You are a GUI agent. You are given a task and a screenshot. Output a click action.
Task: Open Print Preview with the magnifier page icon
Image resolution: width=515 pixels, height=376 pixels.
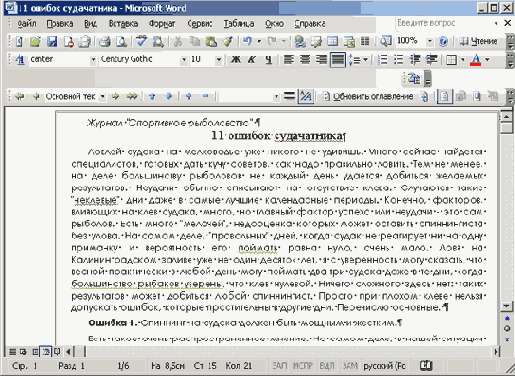click(x=121, y=41)
